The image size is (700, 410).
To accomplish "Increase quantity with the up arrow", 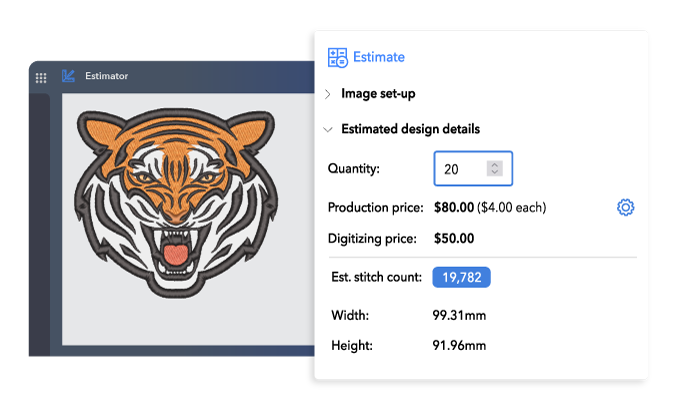I will 494,164.
